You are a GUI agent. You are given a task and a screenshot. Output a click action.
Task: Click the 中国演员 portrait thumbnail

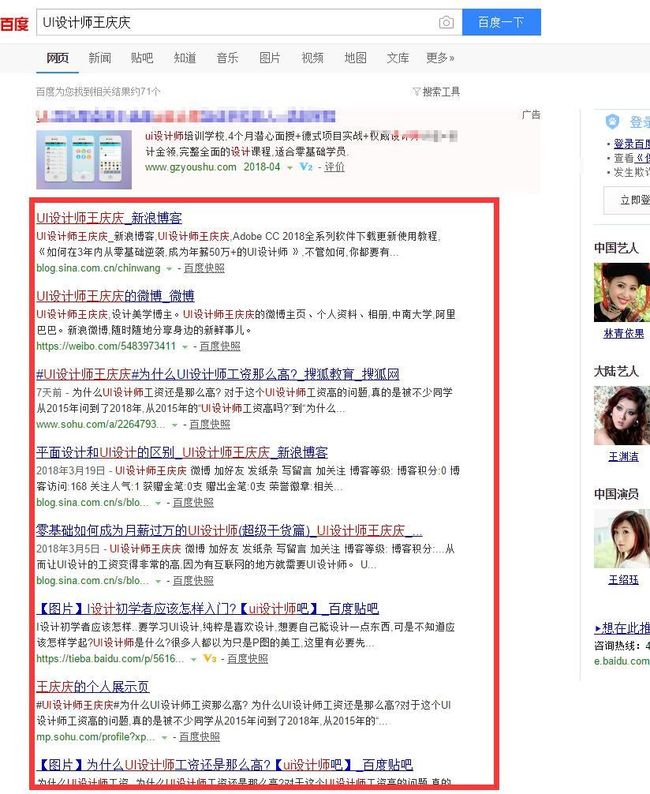(622, 538)
